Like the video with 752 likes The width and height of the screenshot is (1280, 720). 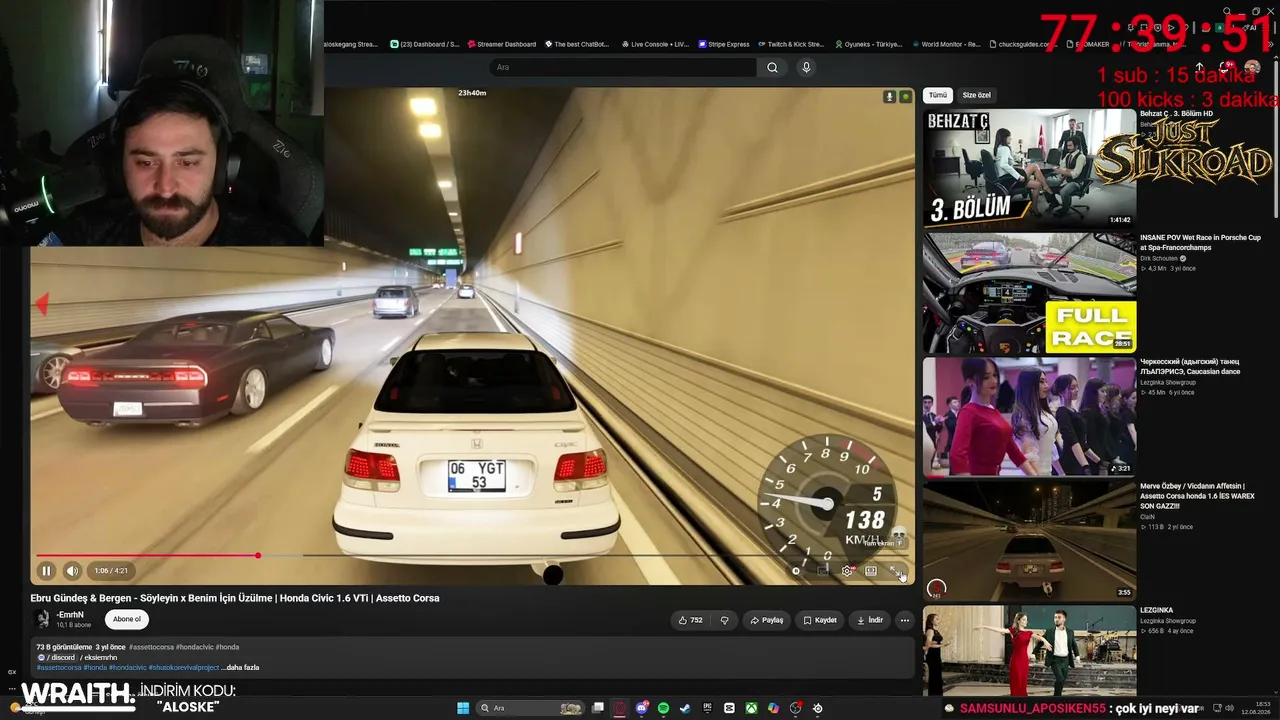coord(690,620)
